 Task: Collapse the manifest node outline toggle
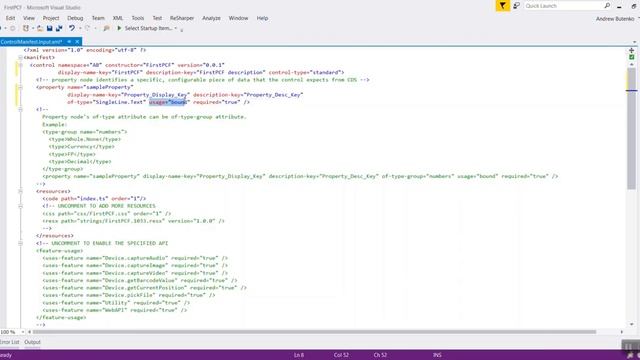pyautogui.click(x=20, y=58)
